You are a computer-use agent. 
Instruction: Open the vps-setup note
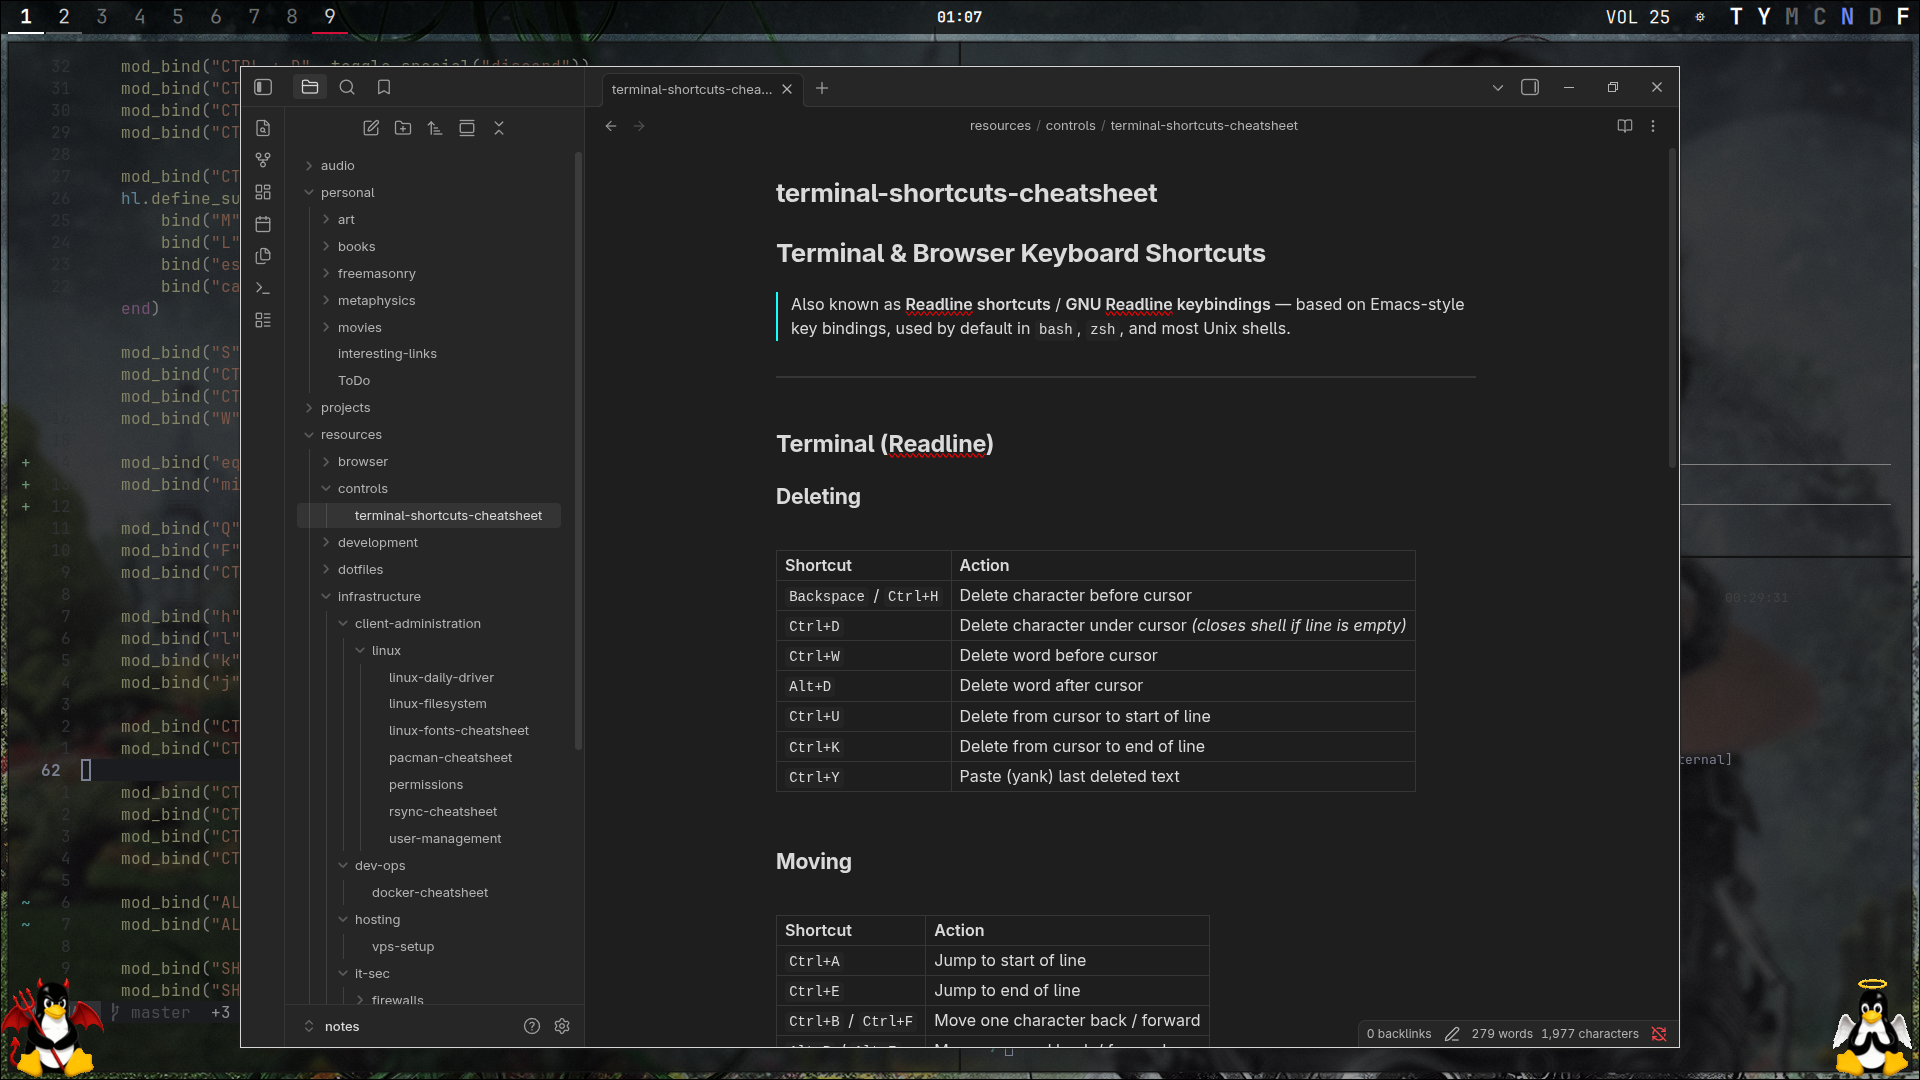pos(403,947)
